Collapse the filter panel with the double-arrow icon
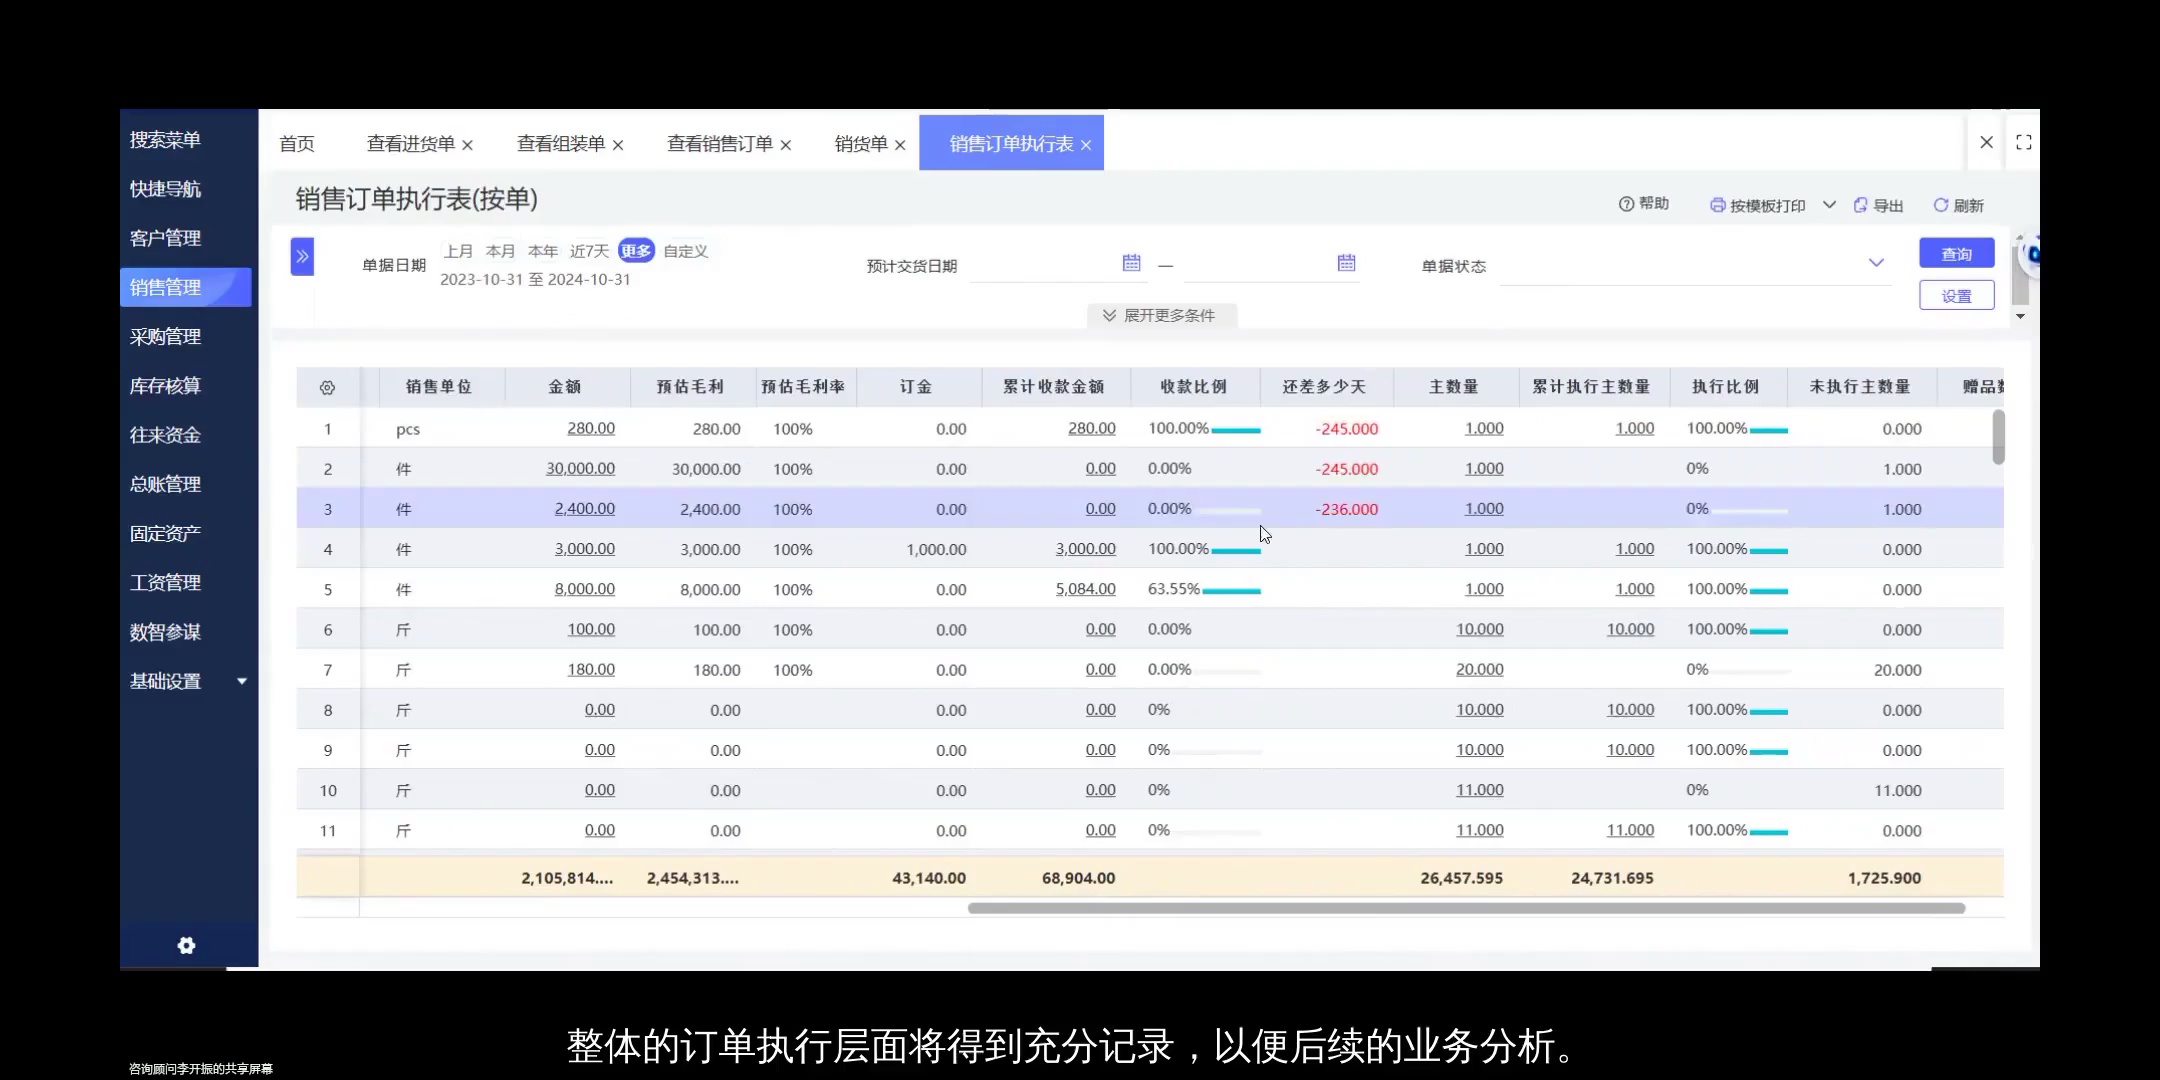Viewport: 2160px width, 1080px height. [302, 256]
